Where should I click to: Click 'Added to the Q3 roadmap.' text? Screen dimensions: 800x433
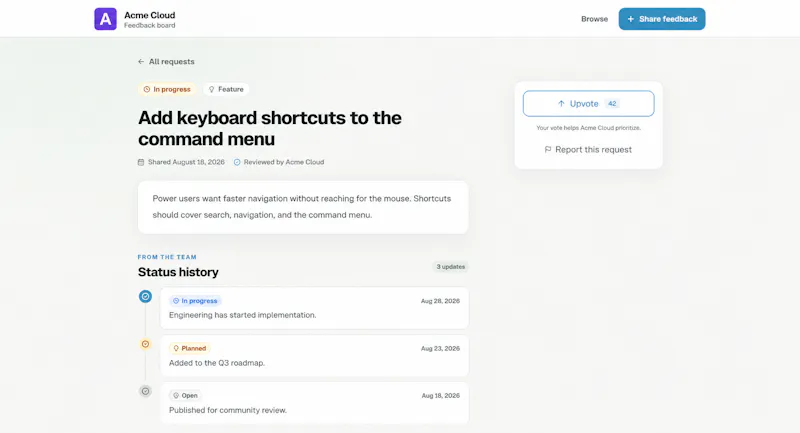tap(217, 363)
